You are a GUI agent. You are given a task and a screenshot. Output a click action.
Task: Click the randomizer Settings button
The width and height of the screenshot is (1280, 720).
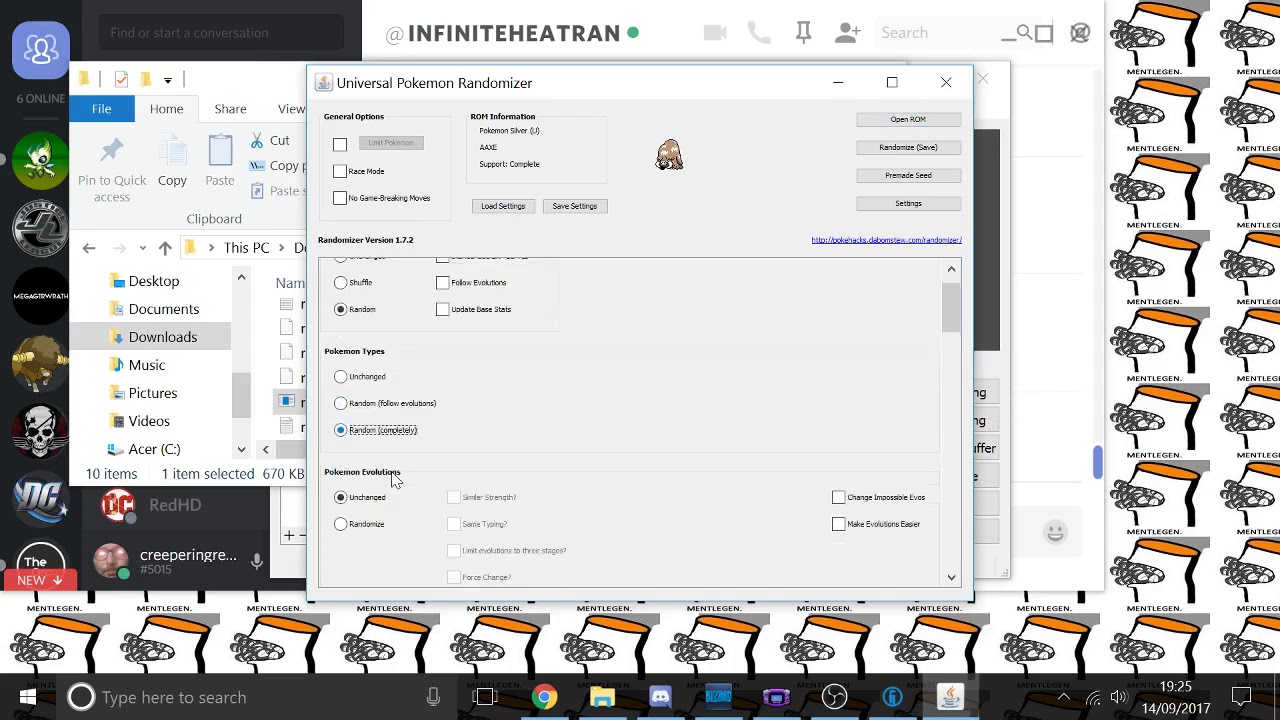908,203
